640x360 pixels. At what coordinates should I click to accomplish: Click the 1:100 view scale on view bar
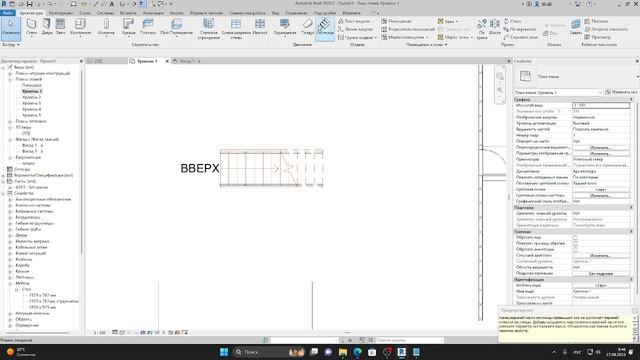[x=99, y=333]
